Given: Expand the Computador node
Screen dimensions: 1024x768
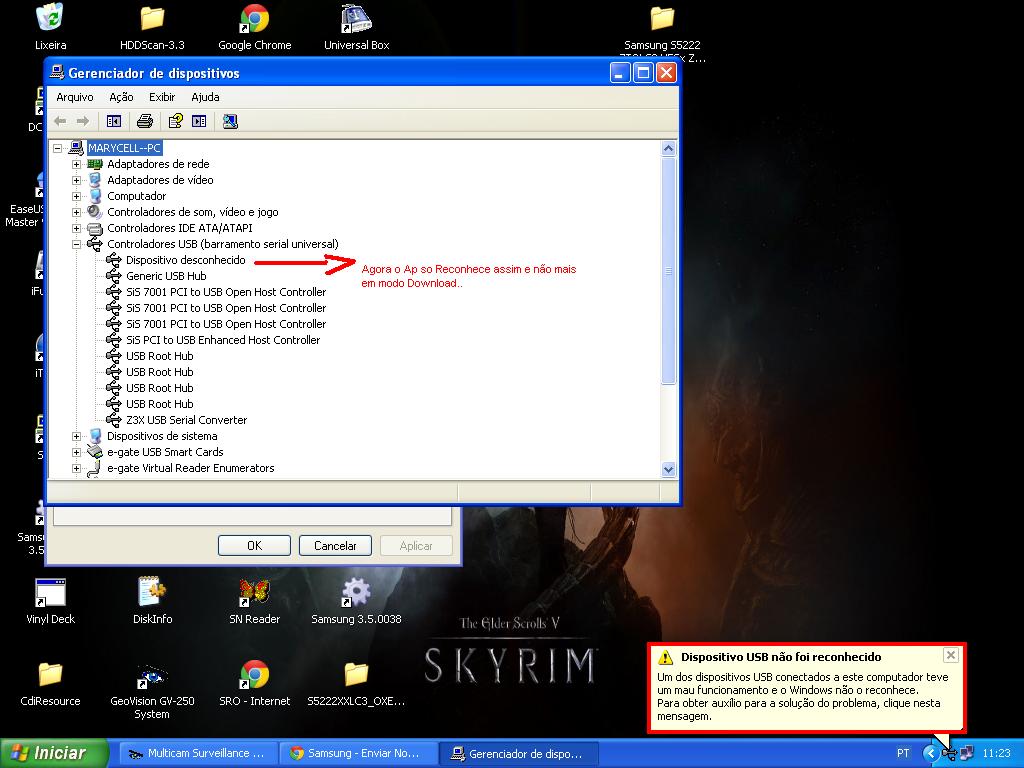Looking at the screenshot, I should (76, 197).
